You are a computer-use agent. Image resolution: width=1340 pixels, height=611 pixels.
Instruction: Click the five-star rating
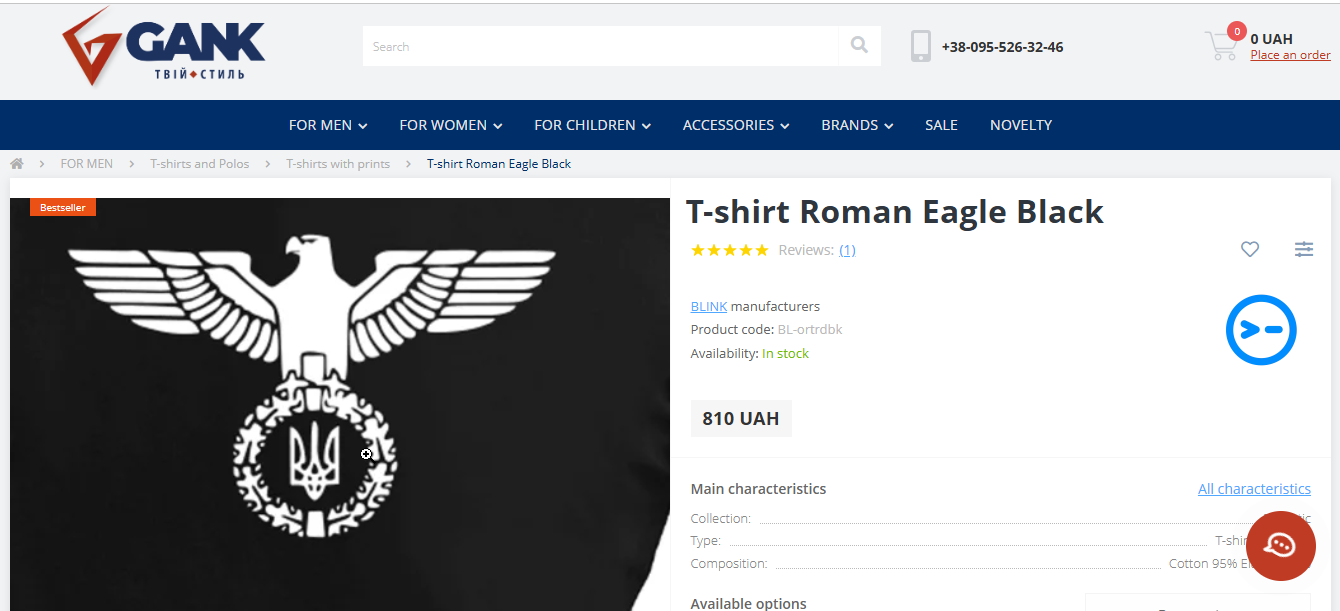(x=730, y=250)
